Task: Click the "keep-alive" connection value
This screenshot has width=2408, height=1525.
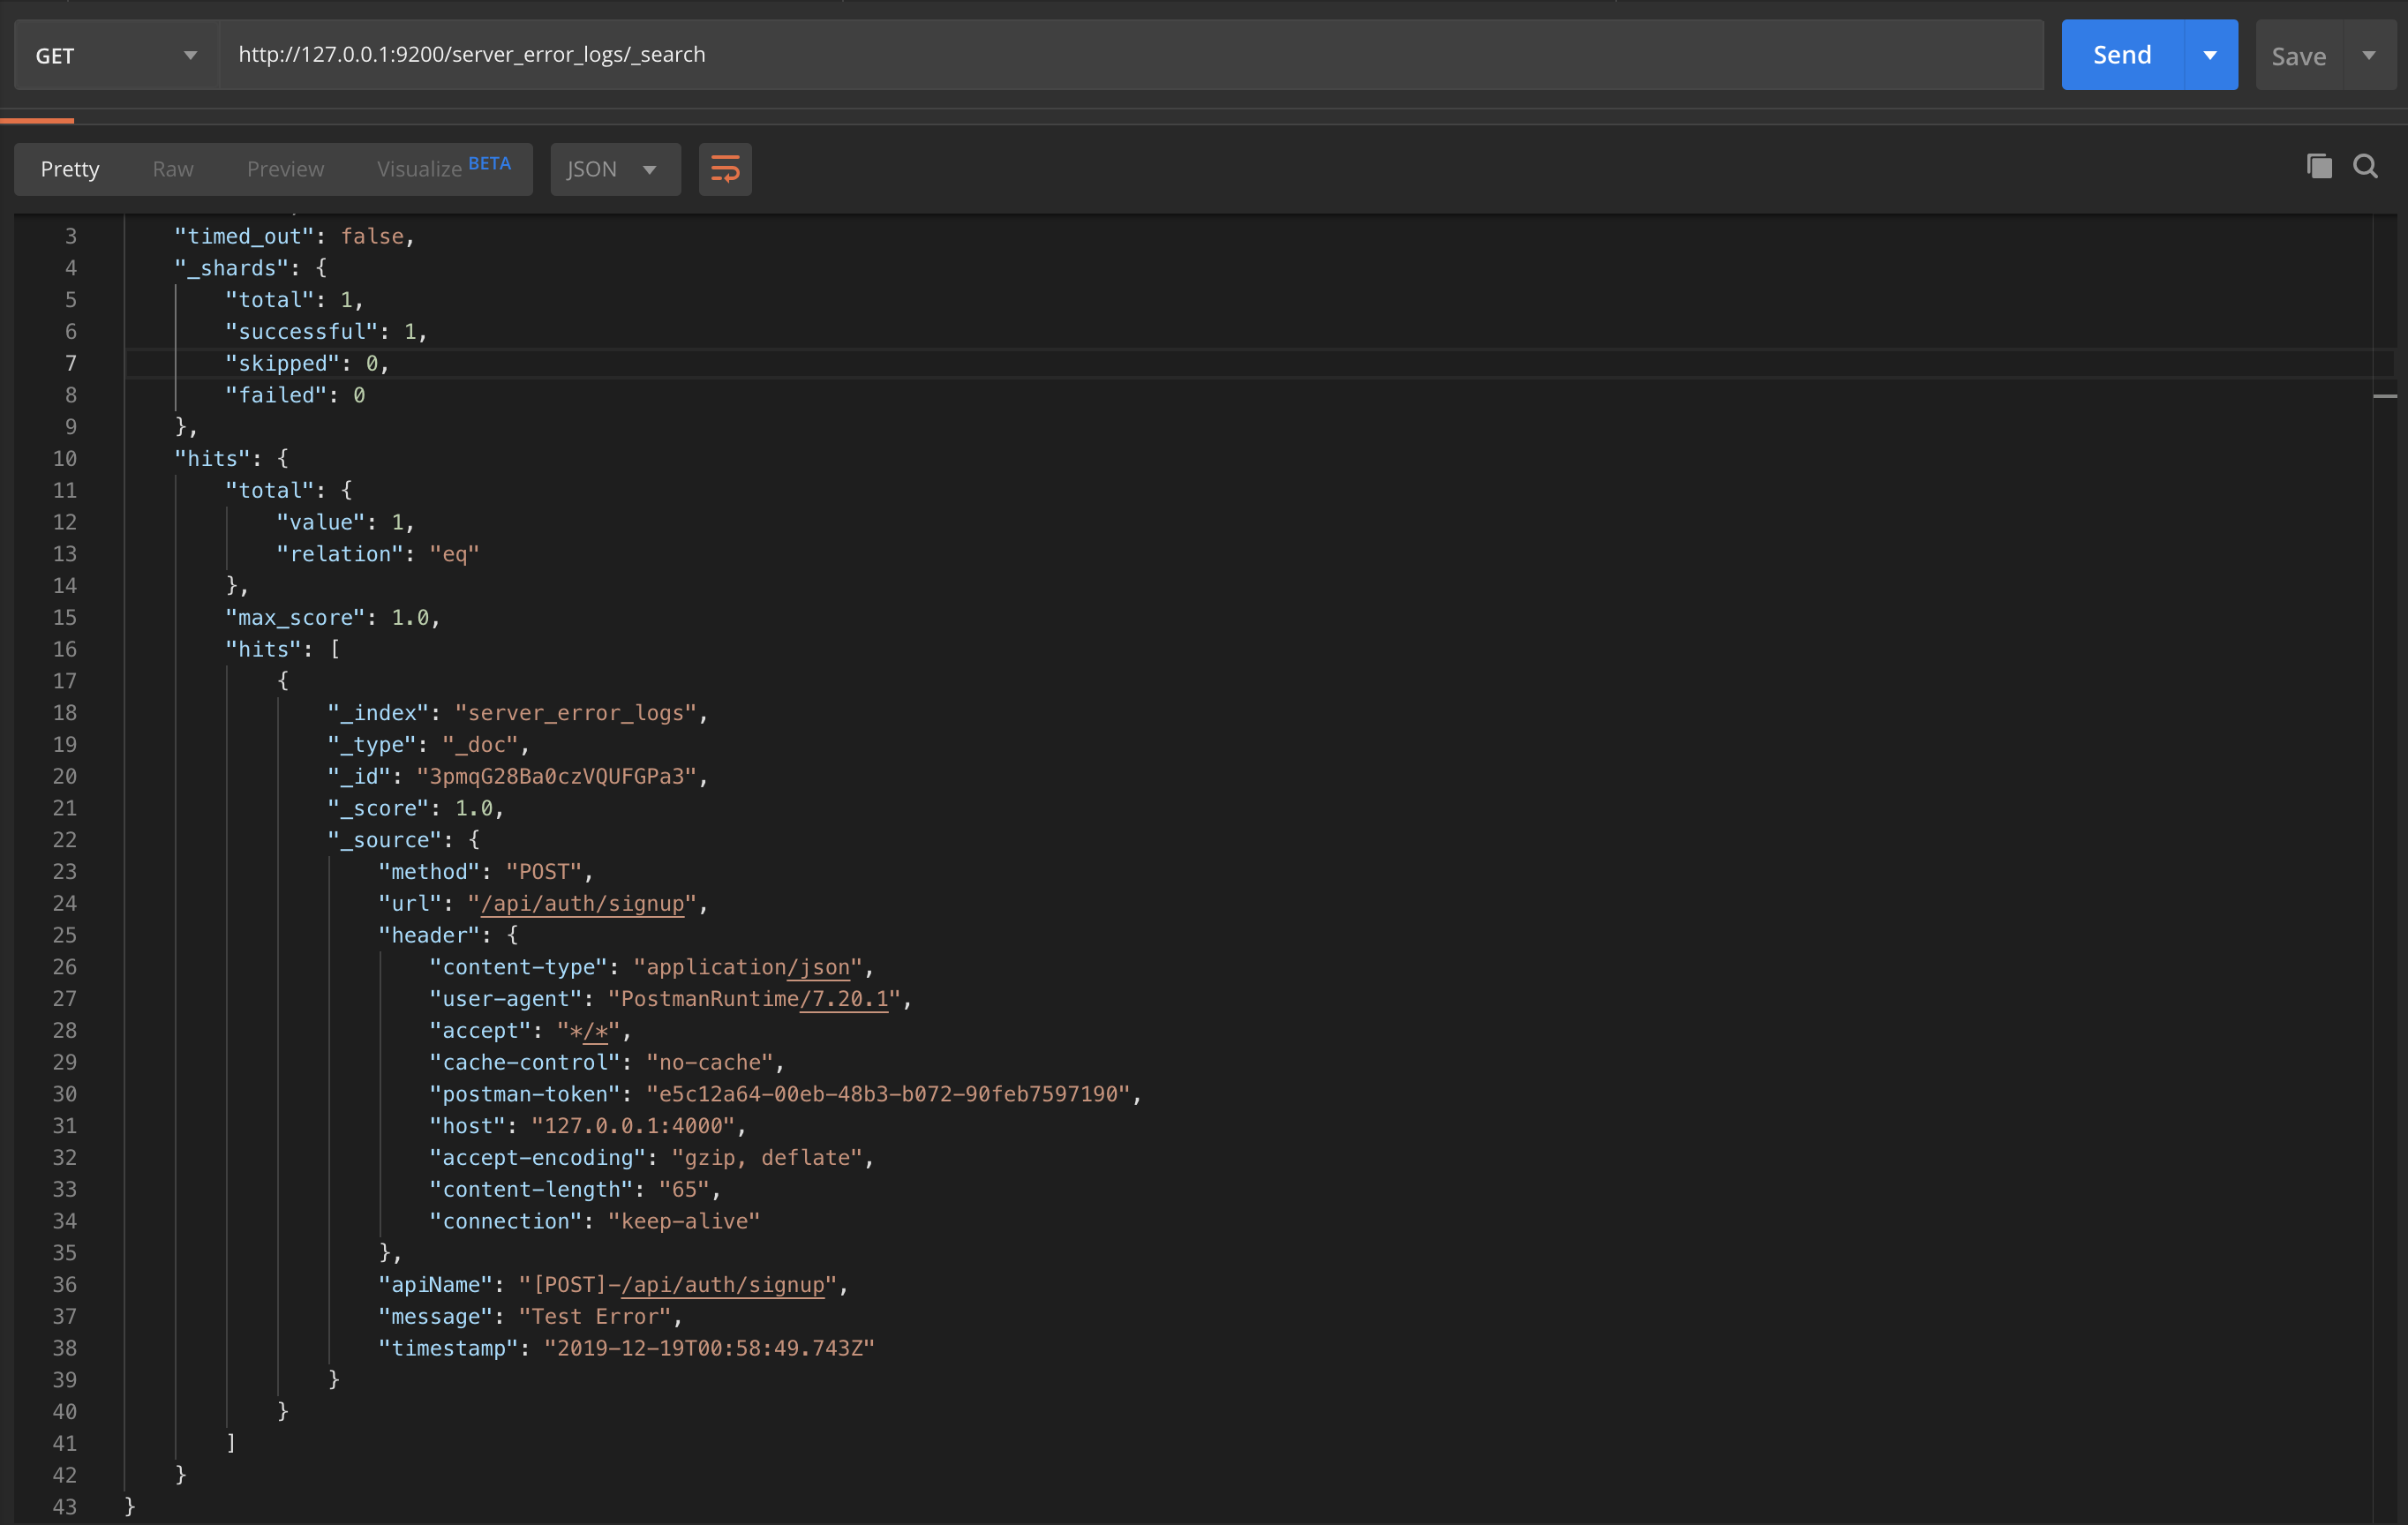Action: click(x=684, y=1221)
